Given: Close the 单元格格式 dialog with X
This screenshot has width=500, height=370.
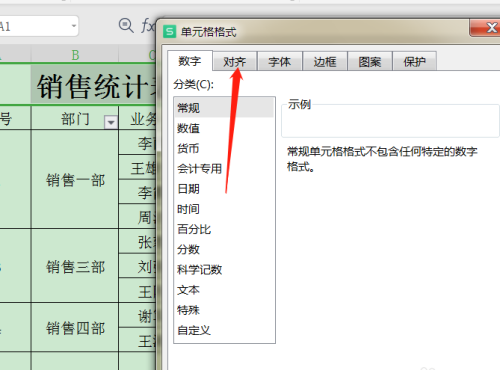Looking at the screenshot, I should [485, 27].
